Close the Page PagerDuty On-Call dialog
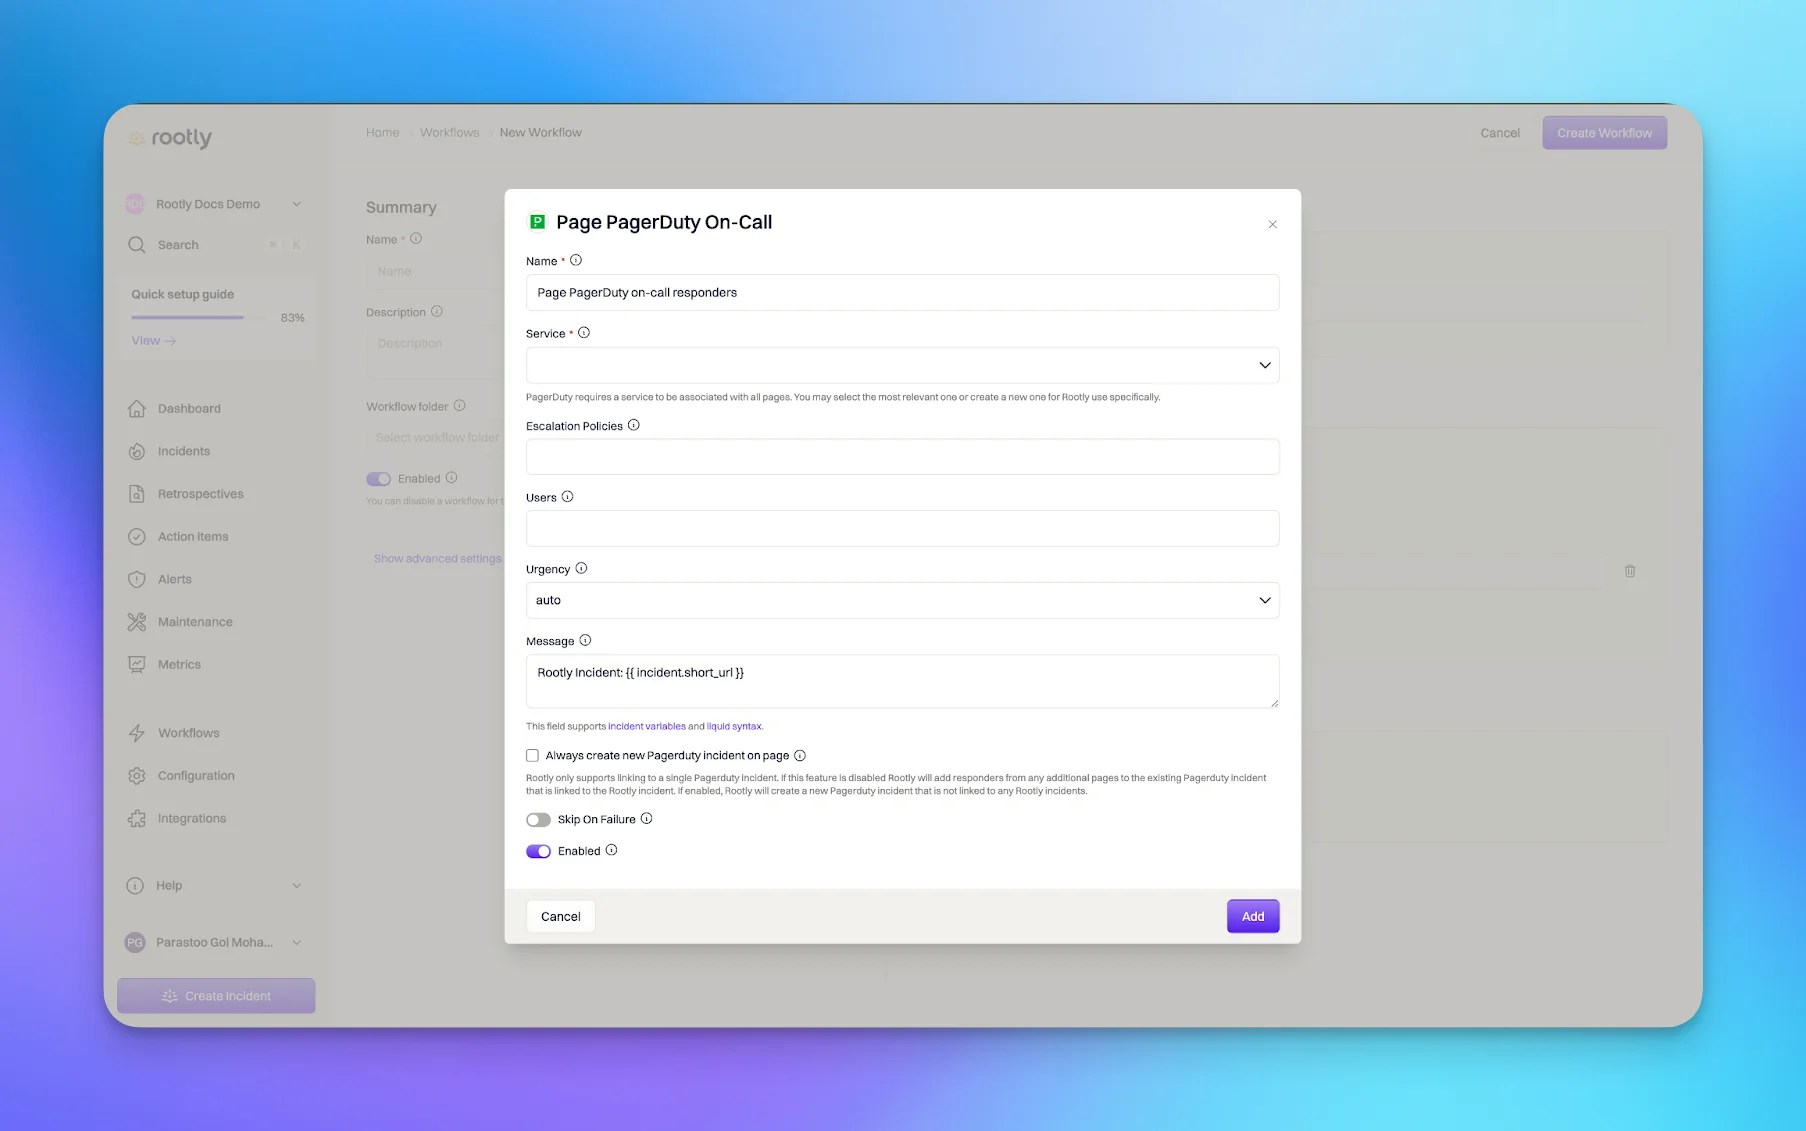The image size is (1806, 1131). click(x=1272, y=224)
